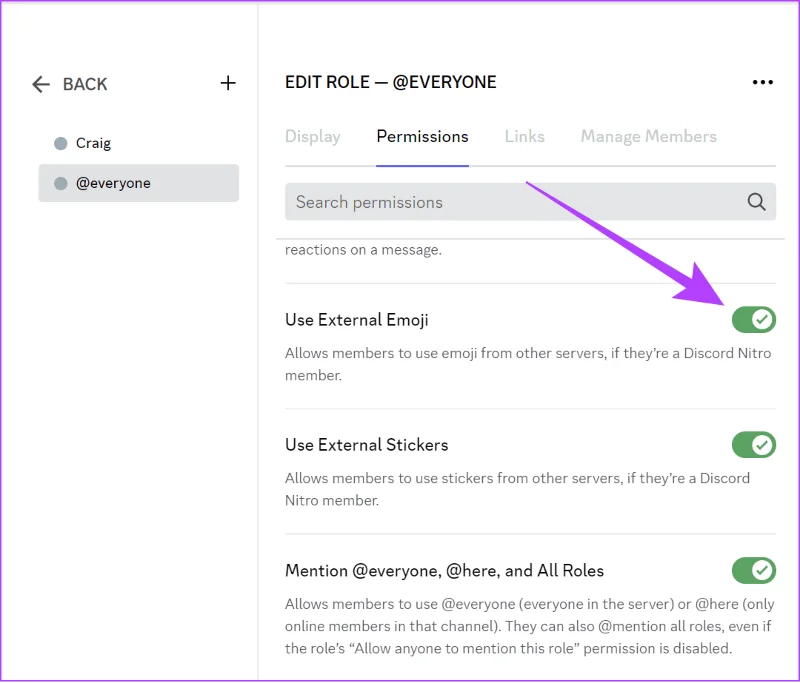
Task: Open the Permissions tab
Action: tap(422, 137)
